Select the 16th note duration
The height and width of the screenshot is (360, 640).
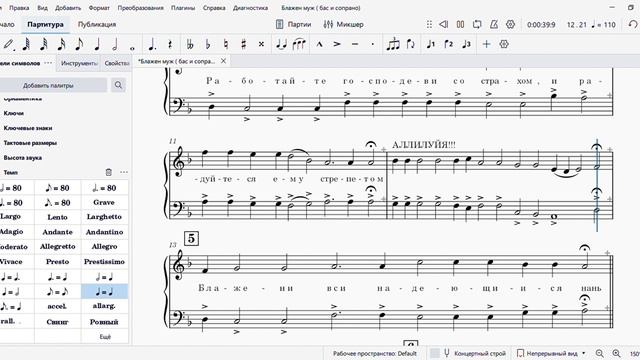pyautogui.click(x=61, y=44)
